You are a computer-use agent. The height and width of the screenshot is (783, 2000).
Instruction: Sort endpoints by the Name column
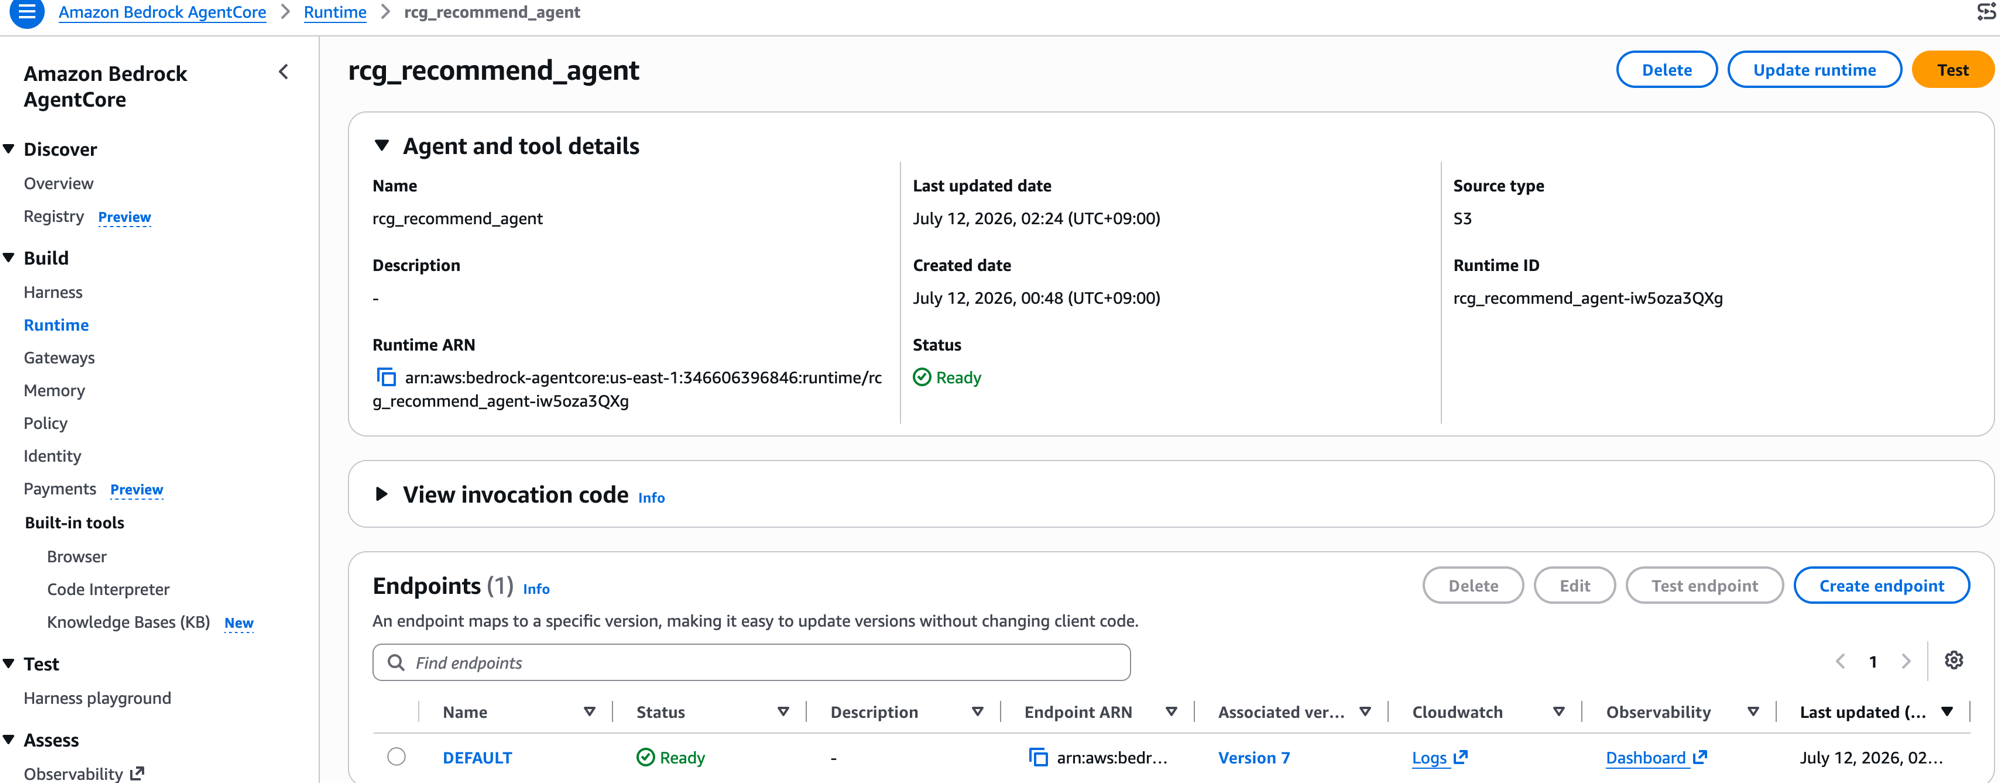[x=590, y=712]
